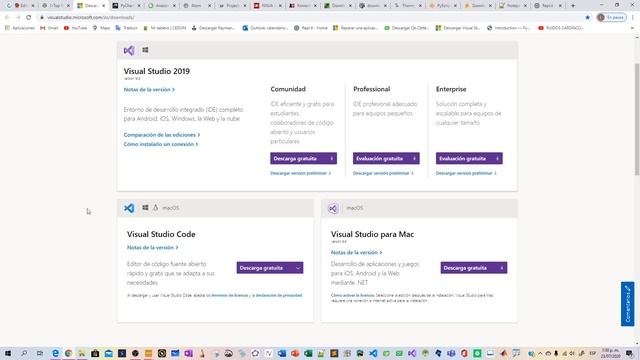Image resolution: width=640 pixels, height=360 pixels.
Task: Click Descargar versión preliminar under Professional
Action: click(383, 173)
